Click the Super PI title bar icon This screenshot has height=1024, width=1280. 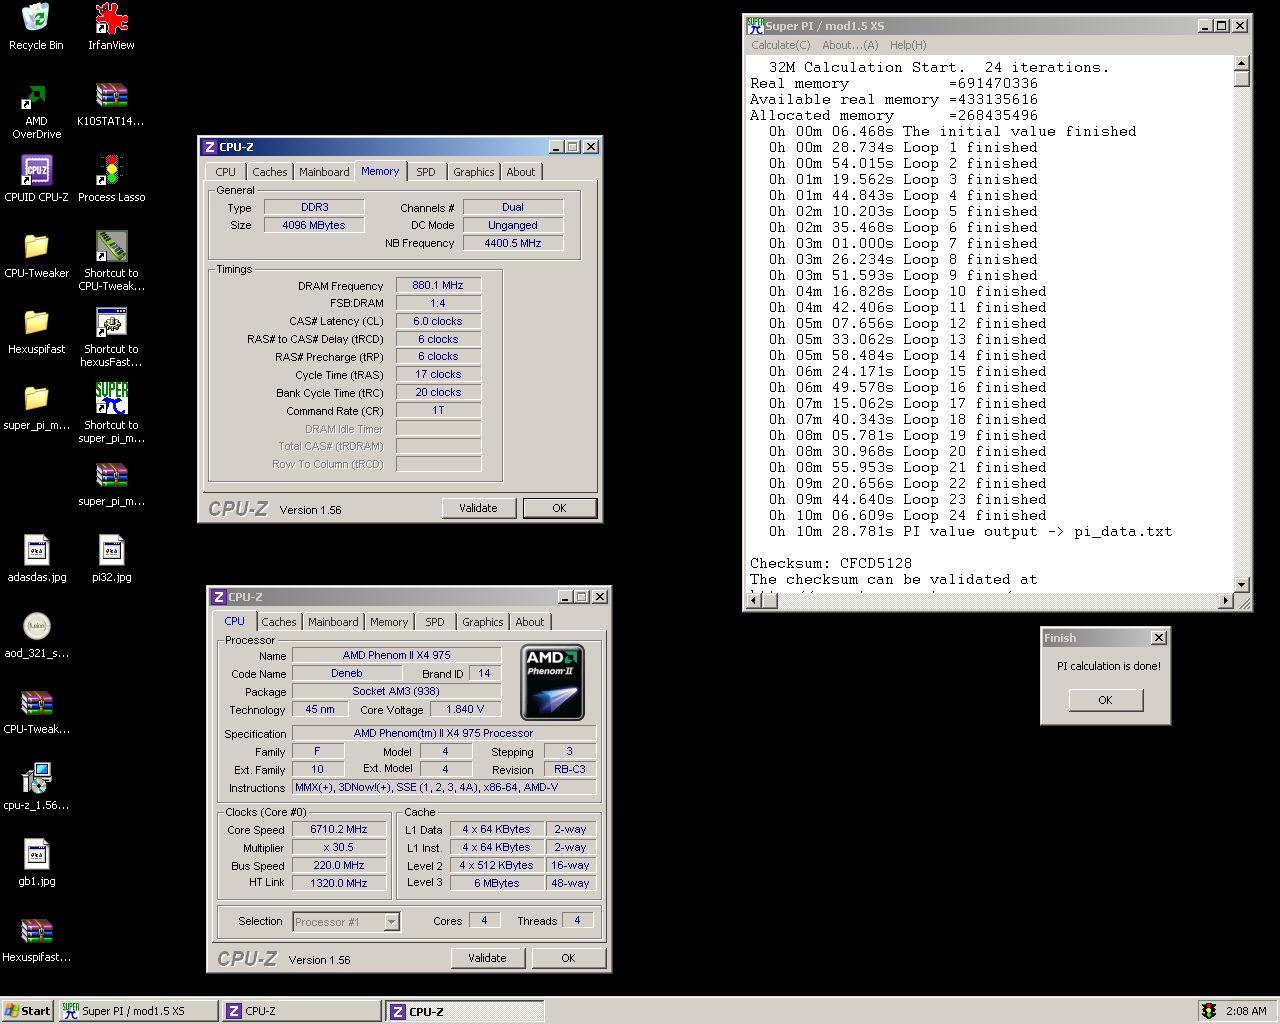point(755,26)
